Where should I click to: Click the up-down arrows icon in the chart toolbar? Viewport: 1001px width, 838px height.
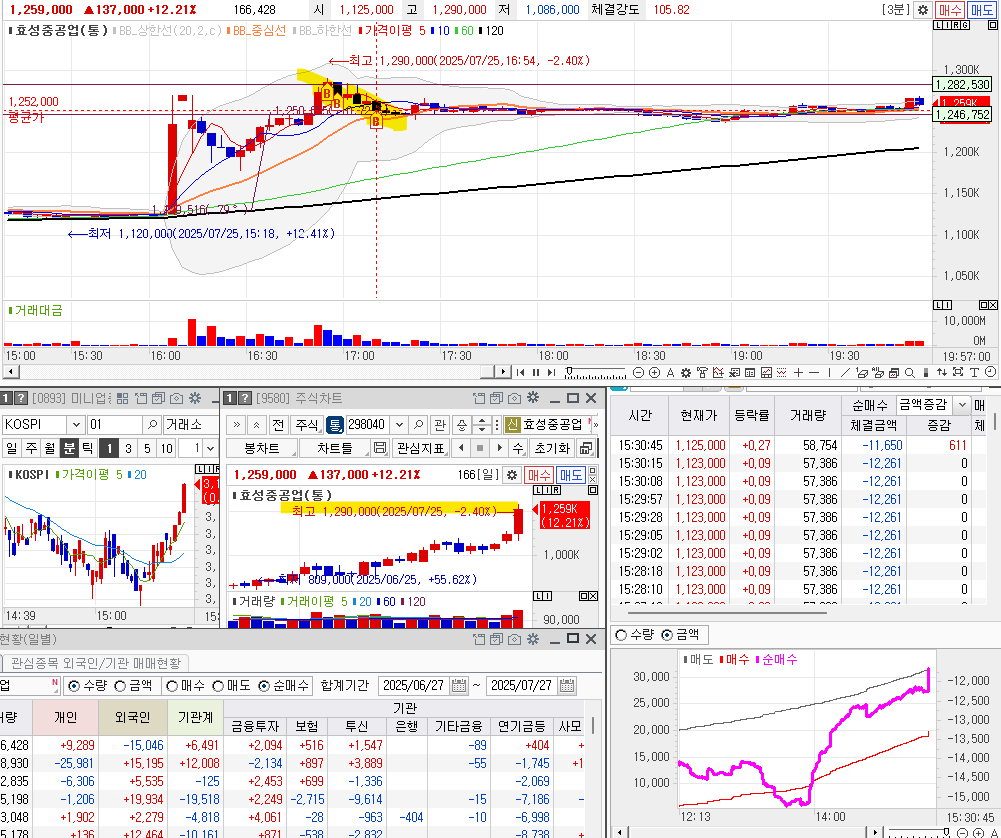[x=942, y=373]
